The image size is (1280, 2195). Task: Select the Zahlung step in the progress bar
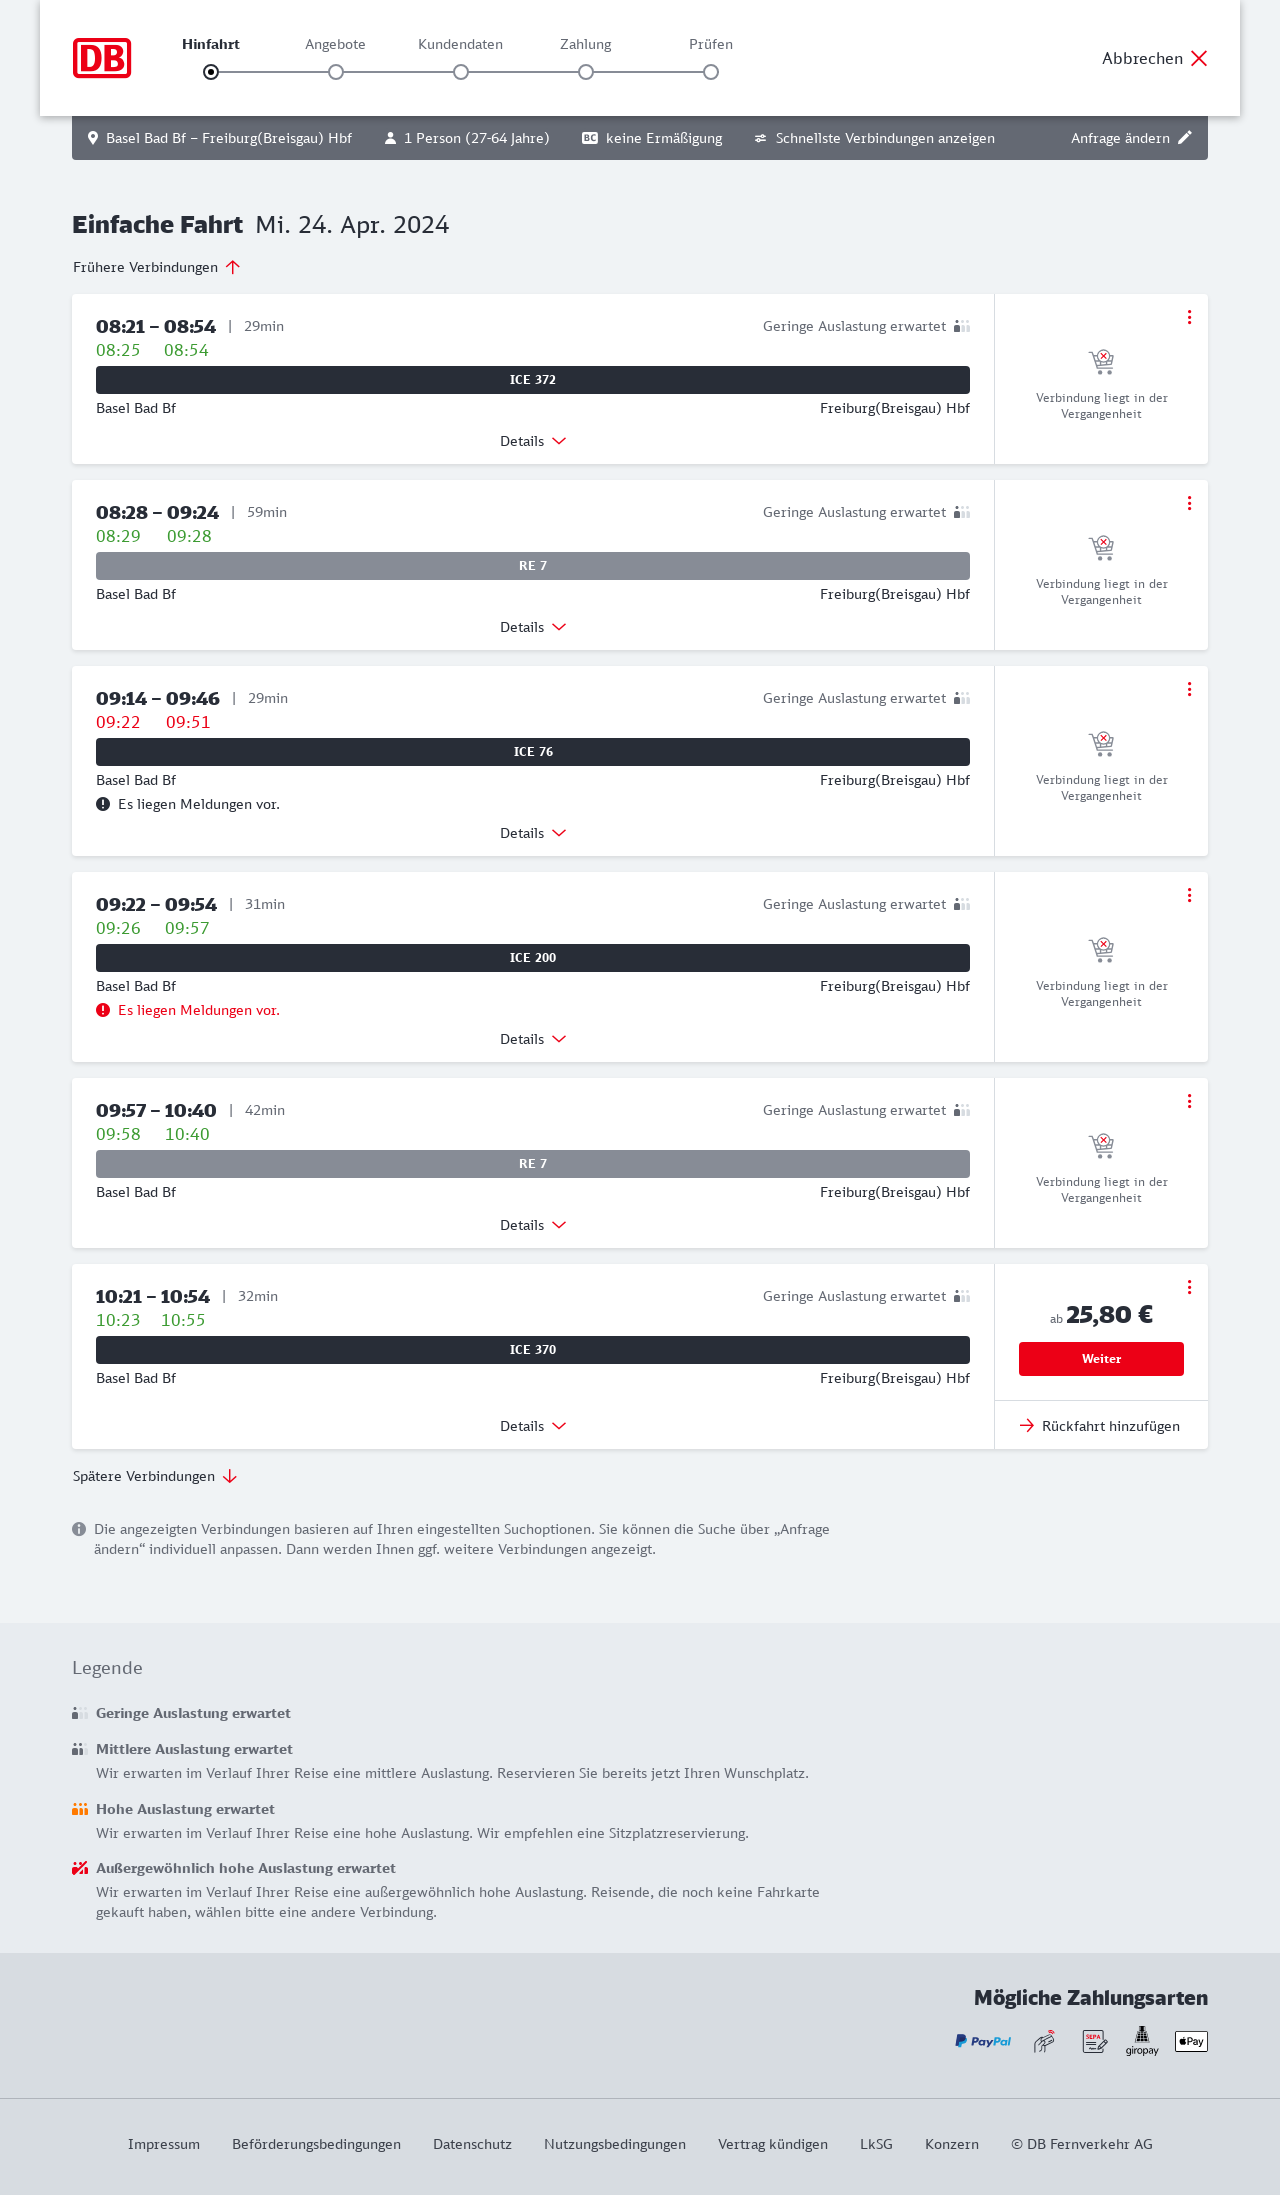click(586, 72)
